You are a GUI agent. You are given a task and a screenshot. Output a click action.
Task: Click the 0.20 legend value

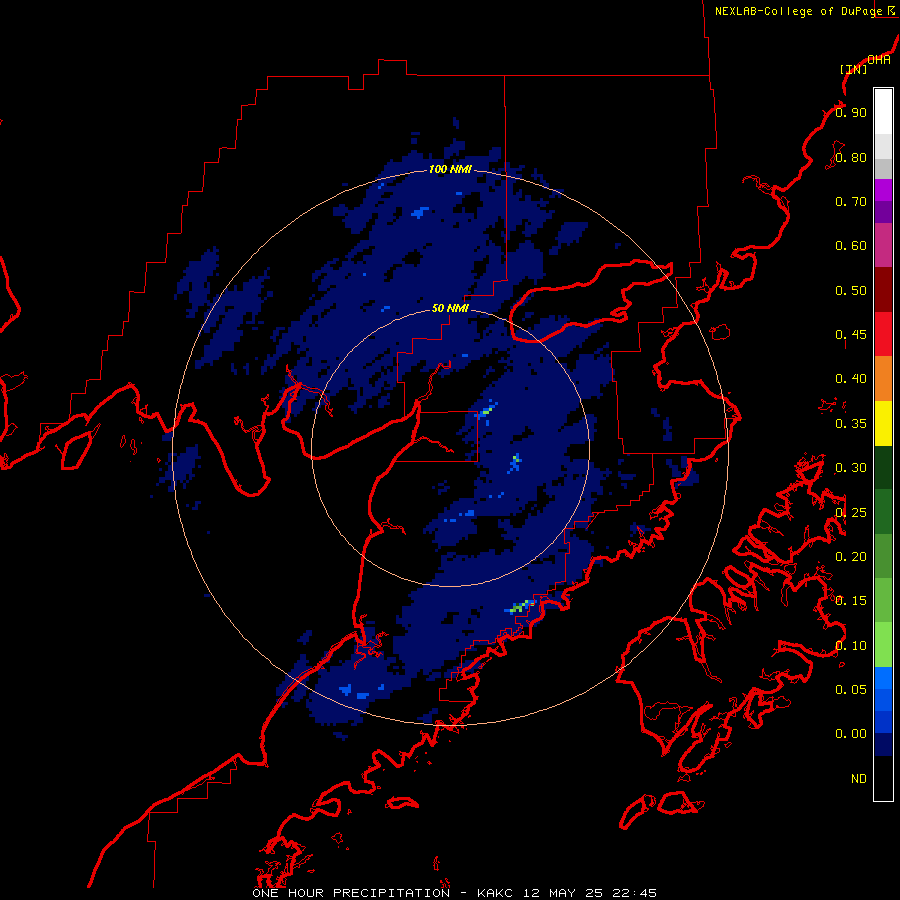tap(851, 557)
